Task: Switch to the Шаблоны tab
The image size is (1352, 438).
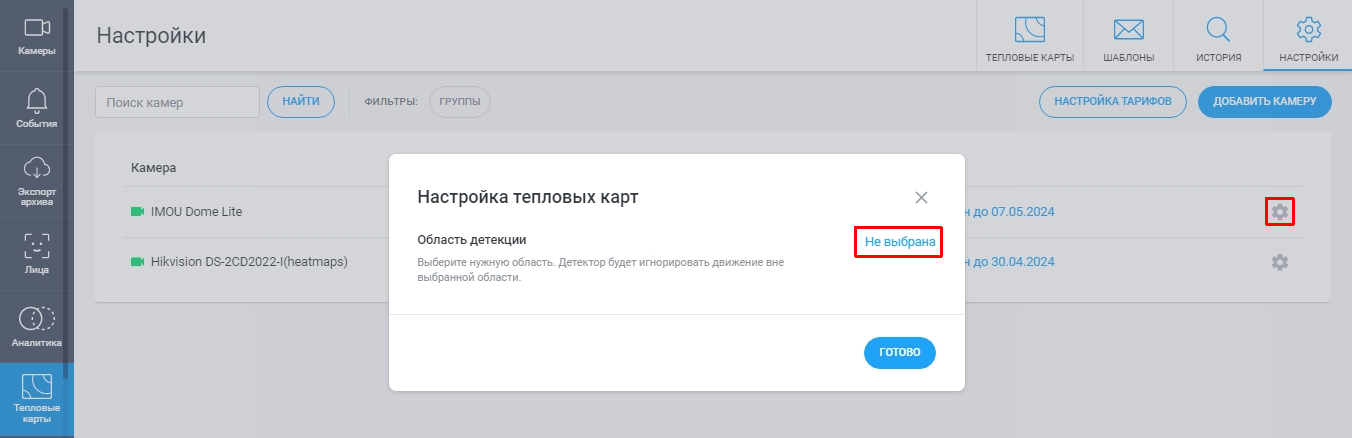Action: click(x=1128, y=36)
